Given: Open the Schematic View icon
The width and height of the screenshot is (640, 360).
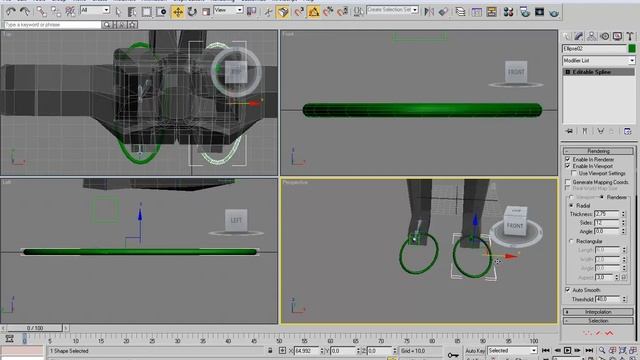Looking at the screenshot, I should [491, 11].
